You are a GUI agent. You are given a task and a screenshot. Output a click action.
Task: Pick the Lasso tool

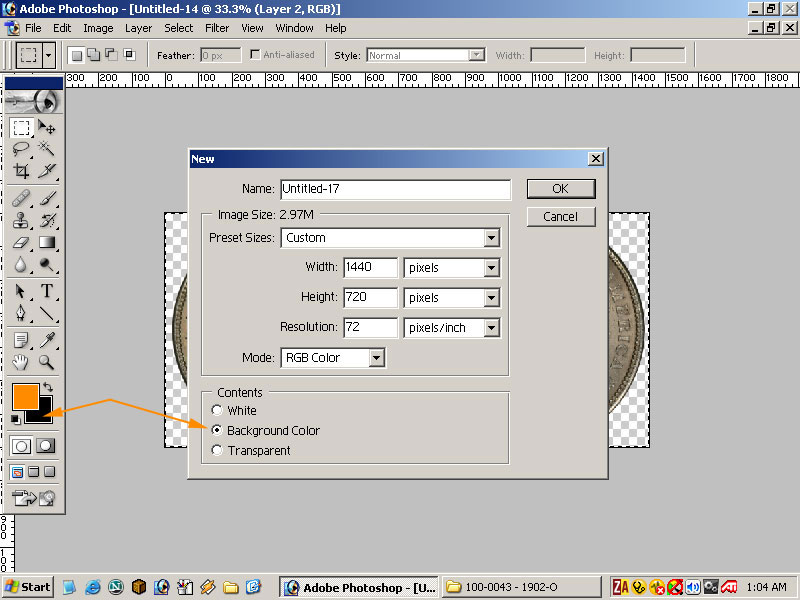(x=21, y=149)
